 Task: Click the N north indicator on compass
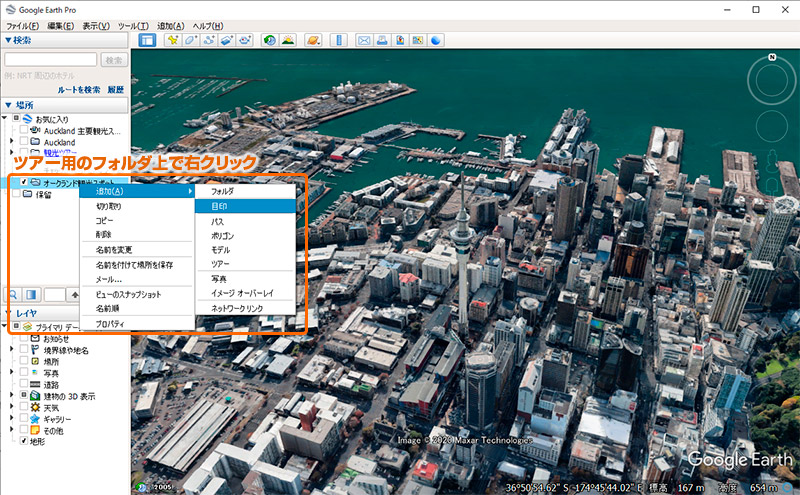[x=772, y=57]
